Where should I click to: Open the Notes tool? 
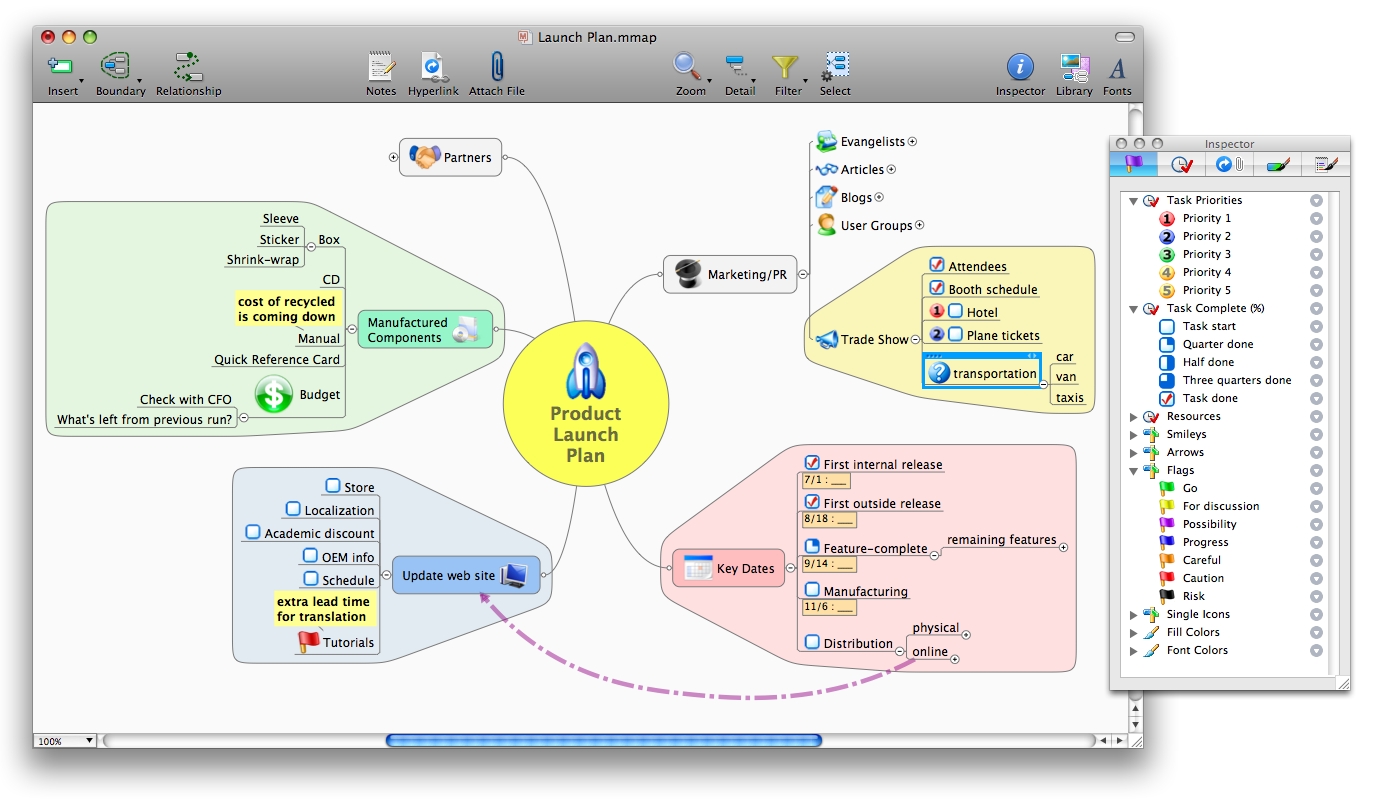[x=381, y=68]
